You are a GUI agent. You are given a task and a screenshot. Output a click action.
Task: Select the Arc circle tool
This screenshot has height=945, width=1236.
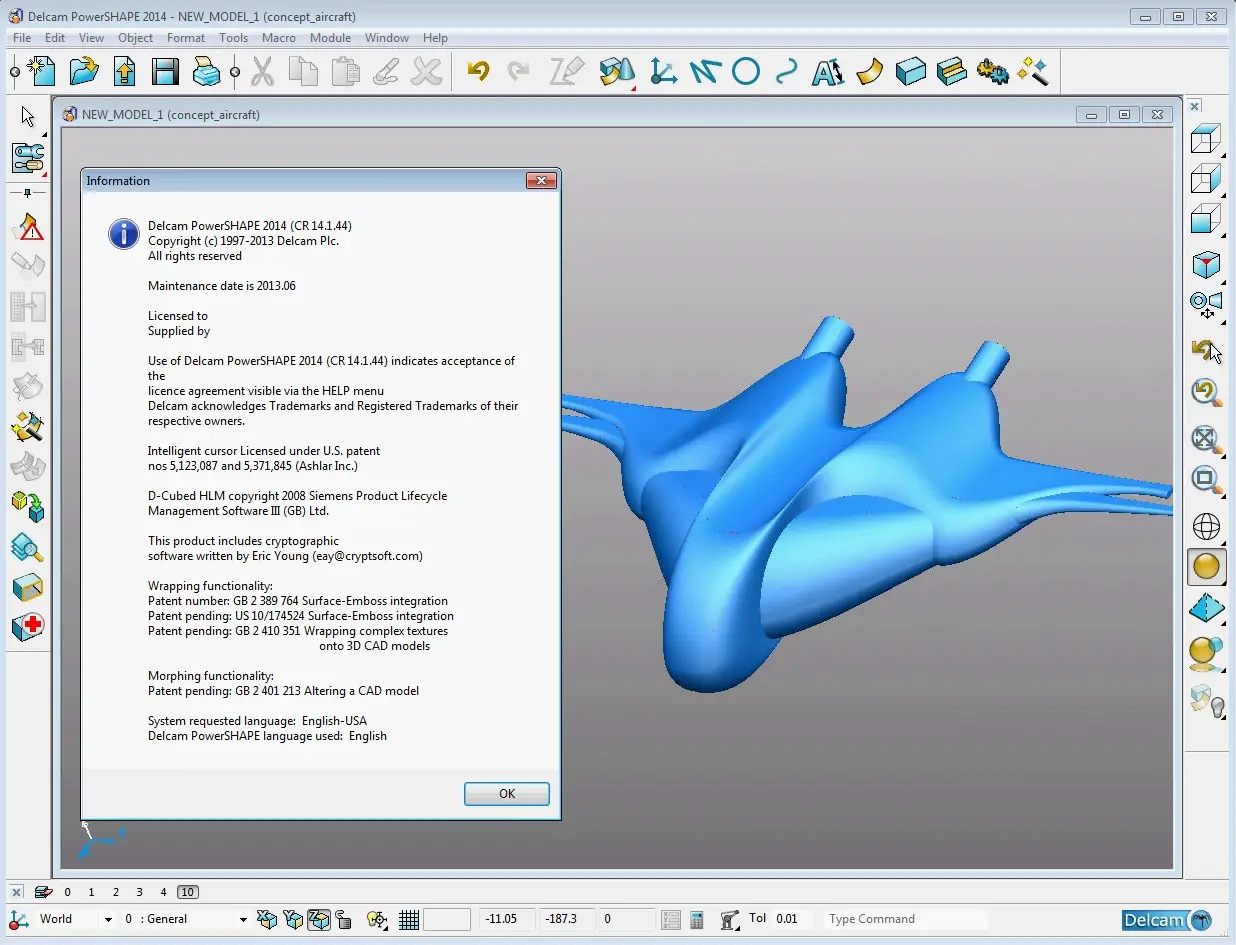(746, 71)
